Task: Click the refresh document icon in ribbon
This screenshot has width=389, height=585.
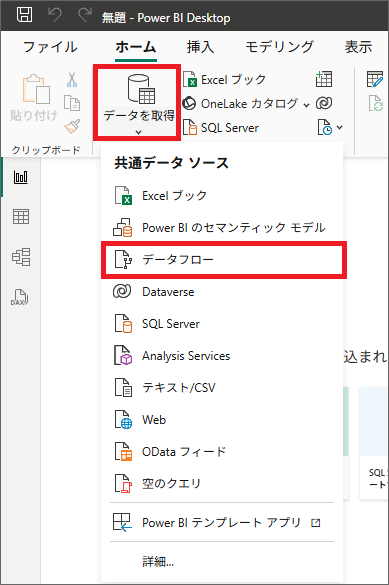Action: click(376, 103)
